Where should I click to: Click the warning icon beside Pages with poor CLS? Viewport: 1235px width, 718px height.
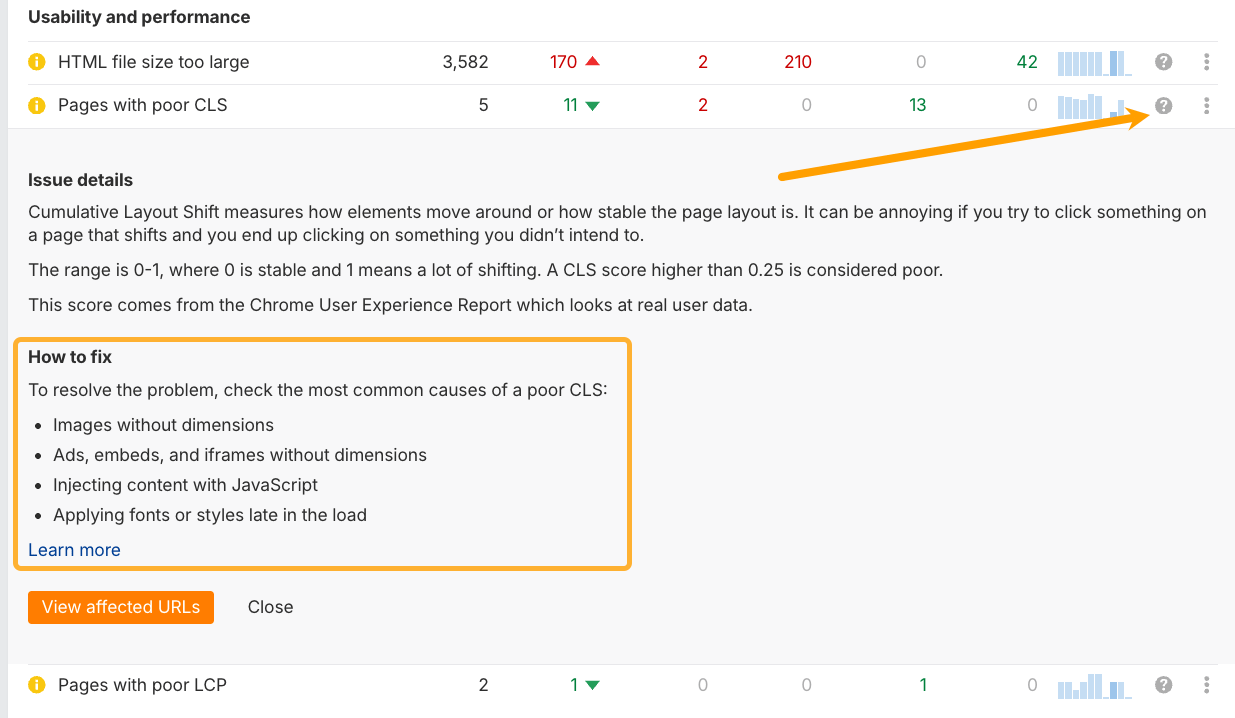[x=36, y=105]
